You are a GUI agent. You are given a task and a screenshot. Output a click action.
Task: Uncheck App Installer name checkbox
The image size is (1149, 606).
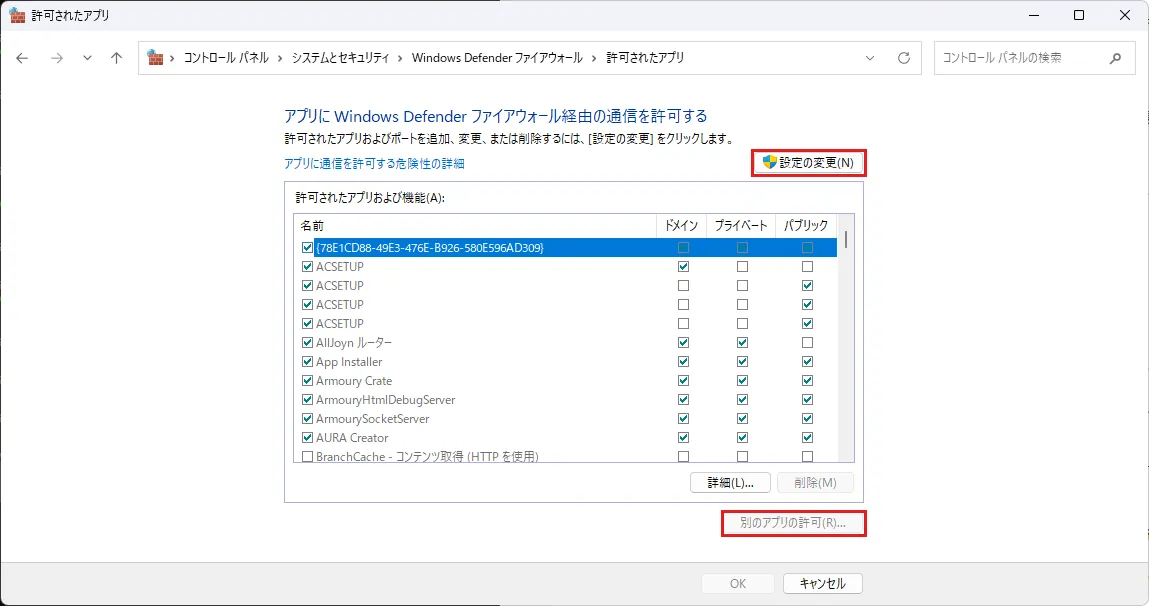click(x=307, y=362)
